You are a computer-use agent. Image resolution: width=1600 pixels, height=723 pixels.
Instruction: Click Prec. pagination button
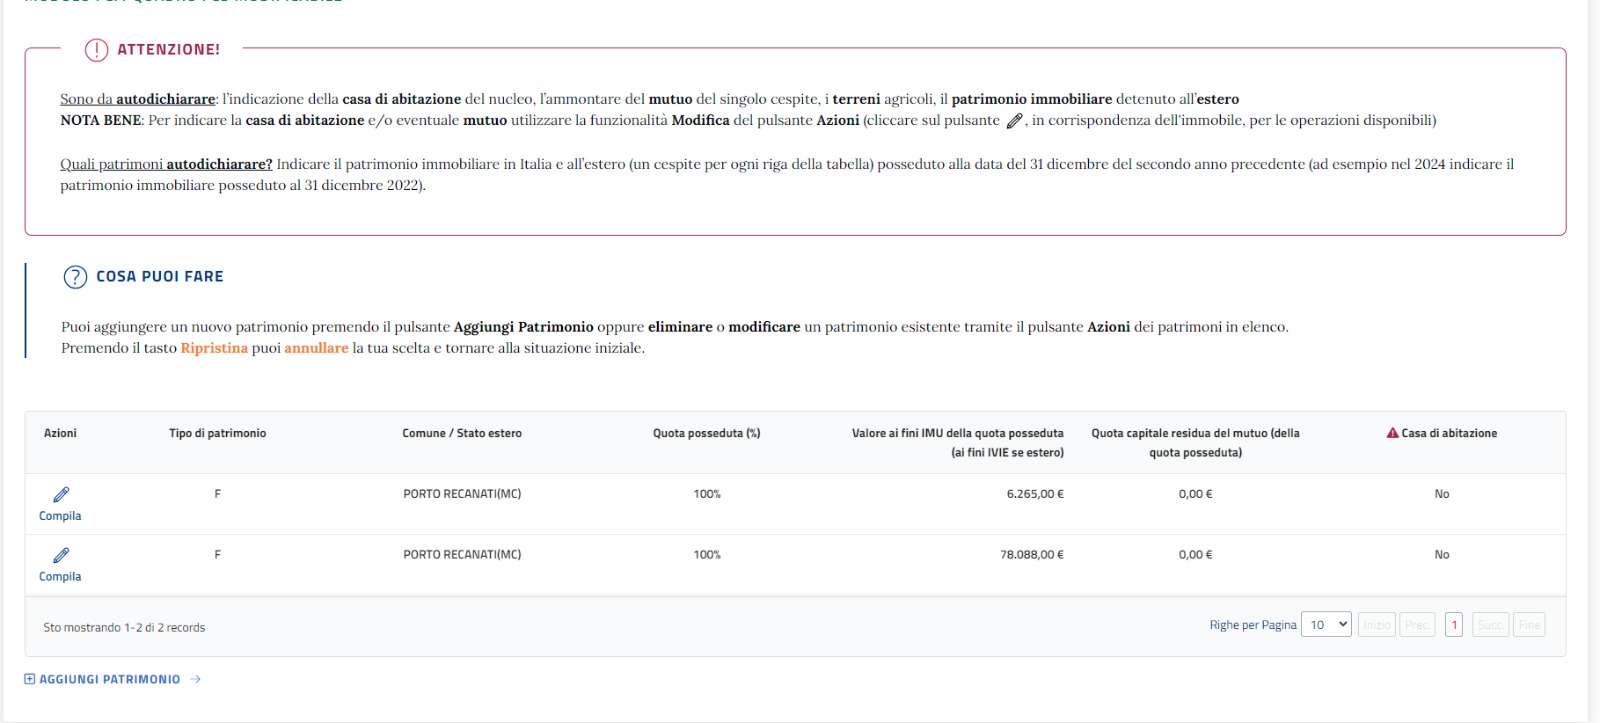tap(1417, 625)
